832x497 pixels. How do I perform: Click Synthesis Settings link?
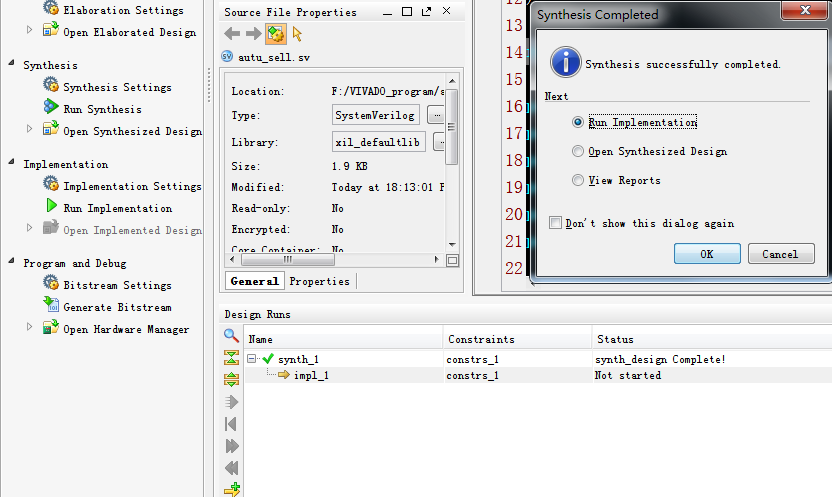point(117,87)
